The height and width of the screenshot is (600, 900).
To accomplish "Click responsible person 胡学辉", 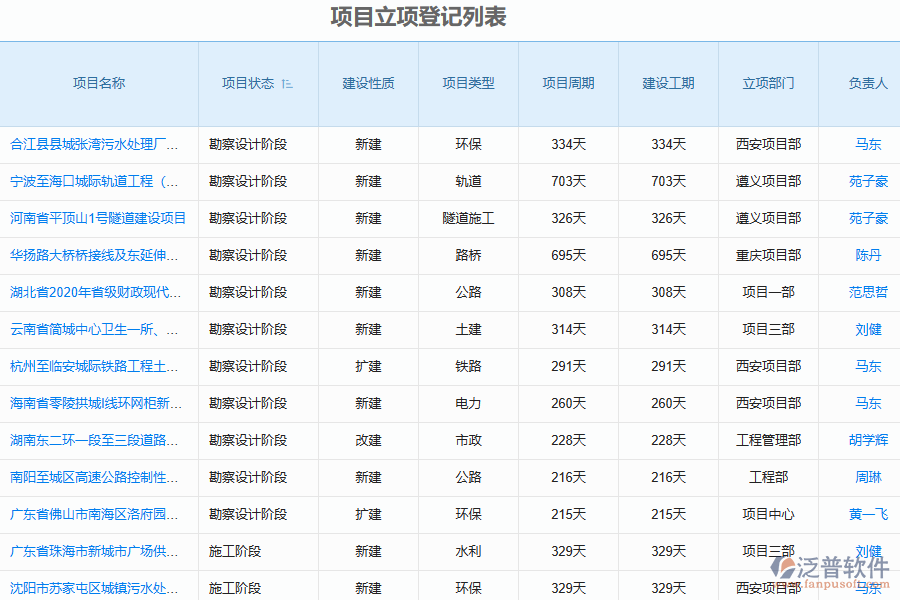I will (868, 440).
